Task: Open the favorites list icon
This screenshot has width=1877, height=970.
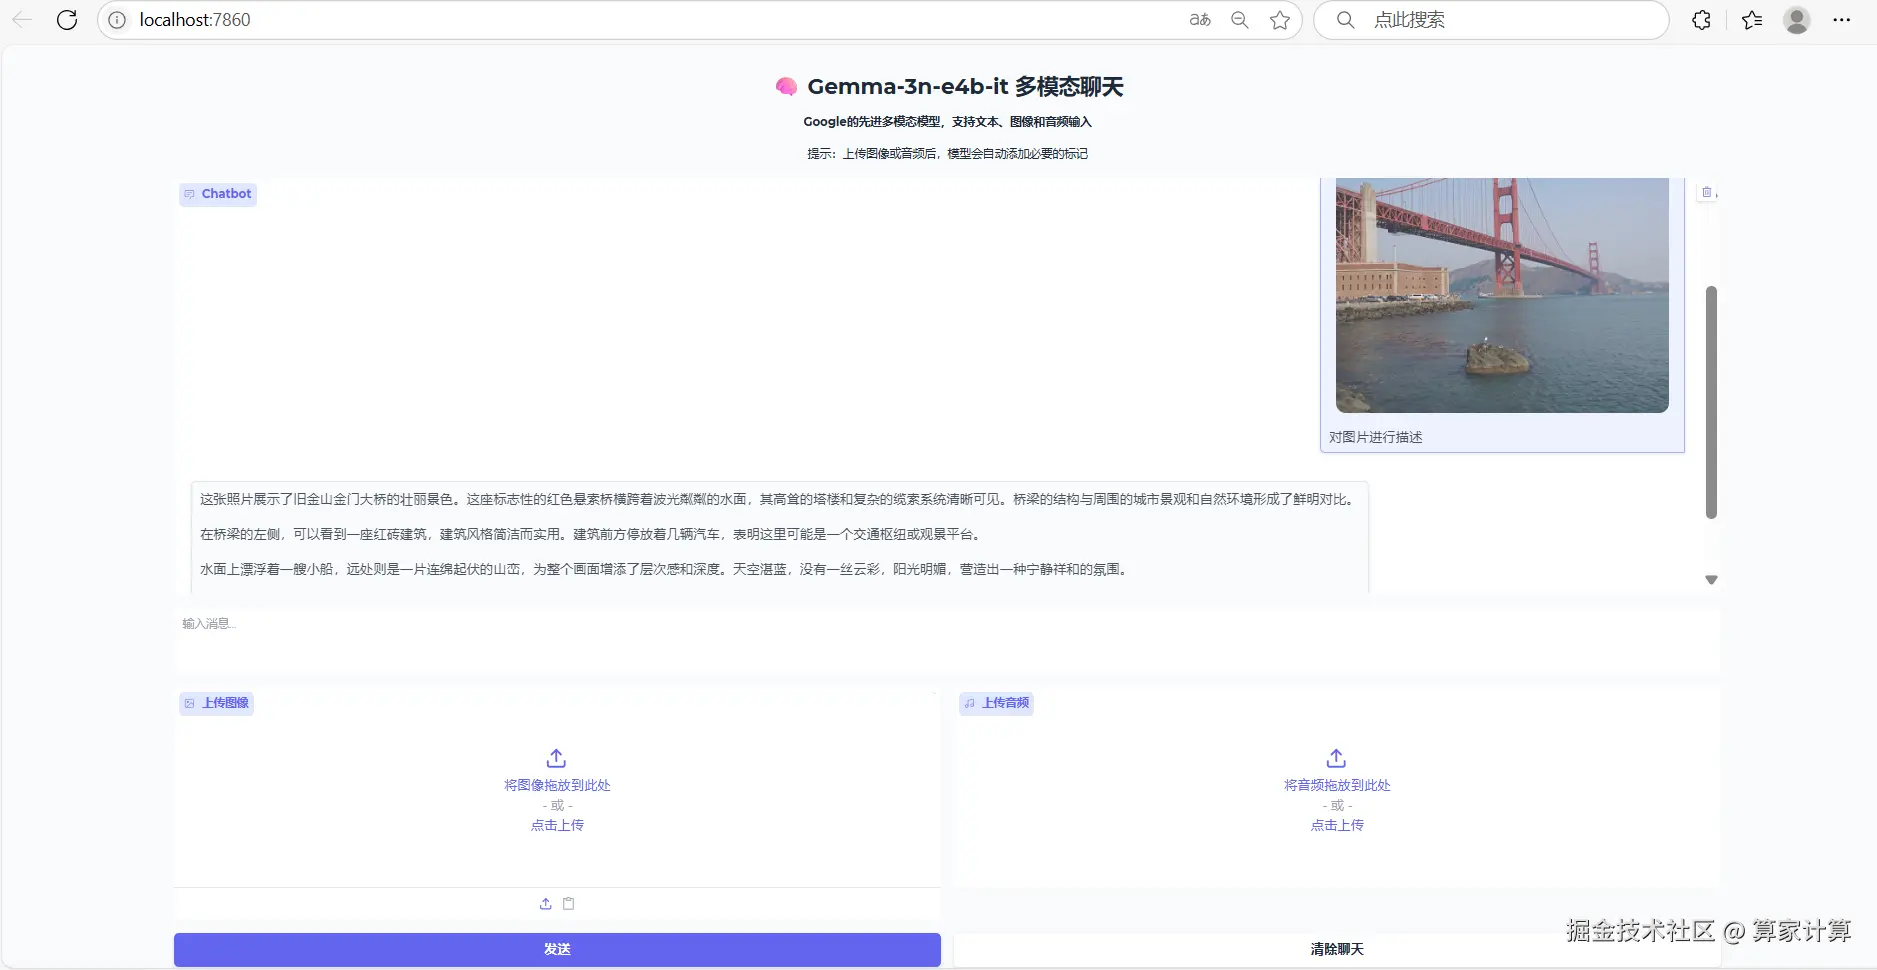Action: pos(1752,20)
